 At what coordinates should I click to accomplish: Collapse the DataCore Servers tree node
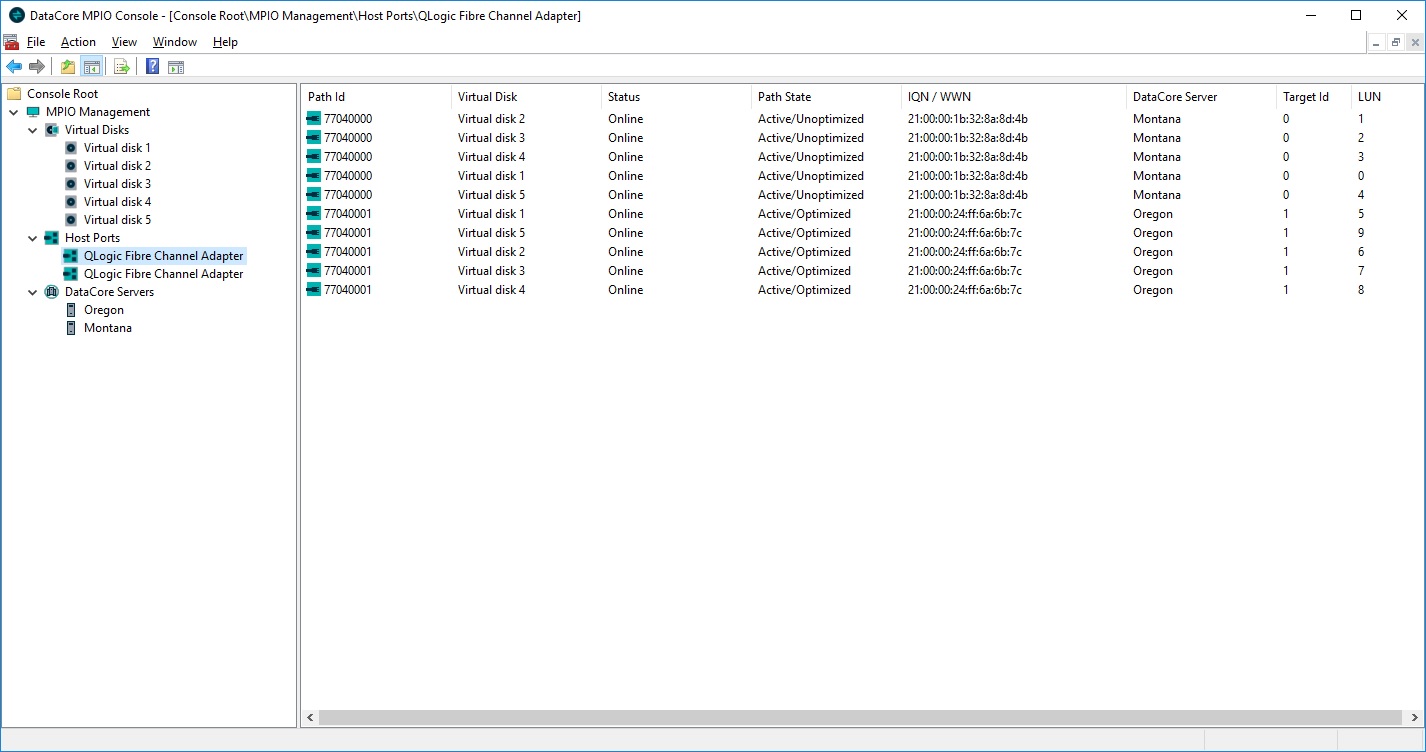33,292
